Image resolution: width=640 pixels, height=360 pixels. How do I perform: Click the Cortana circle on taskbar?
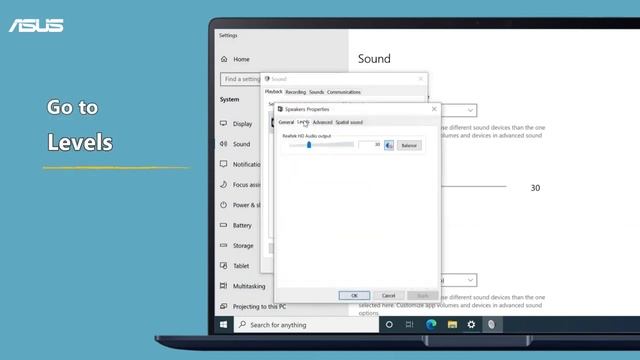click(x=389, y=324)
